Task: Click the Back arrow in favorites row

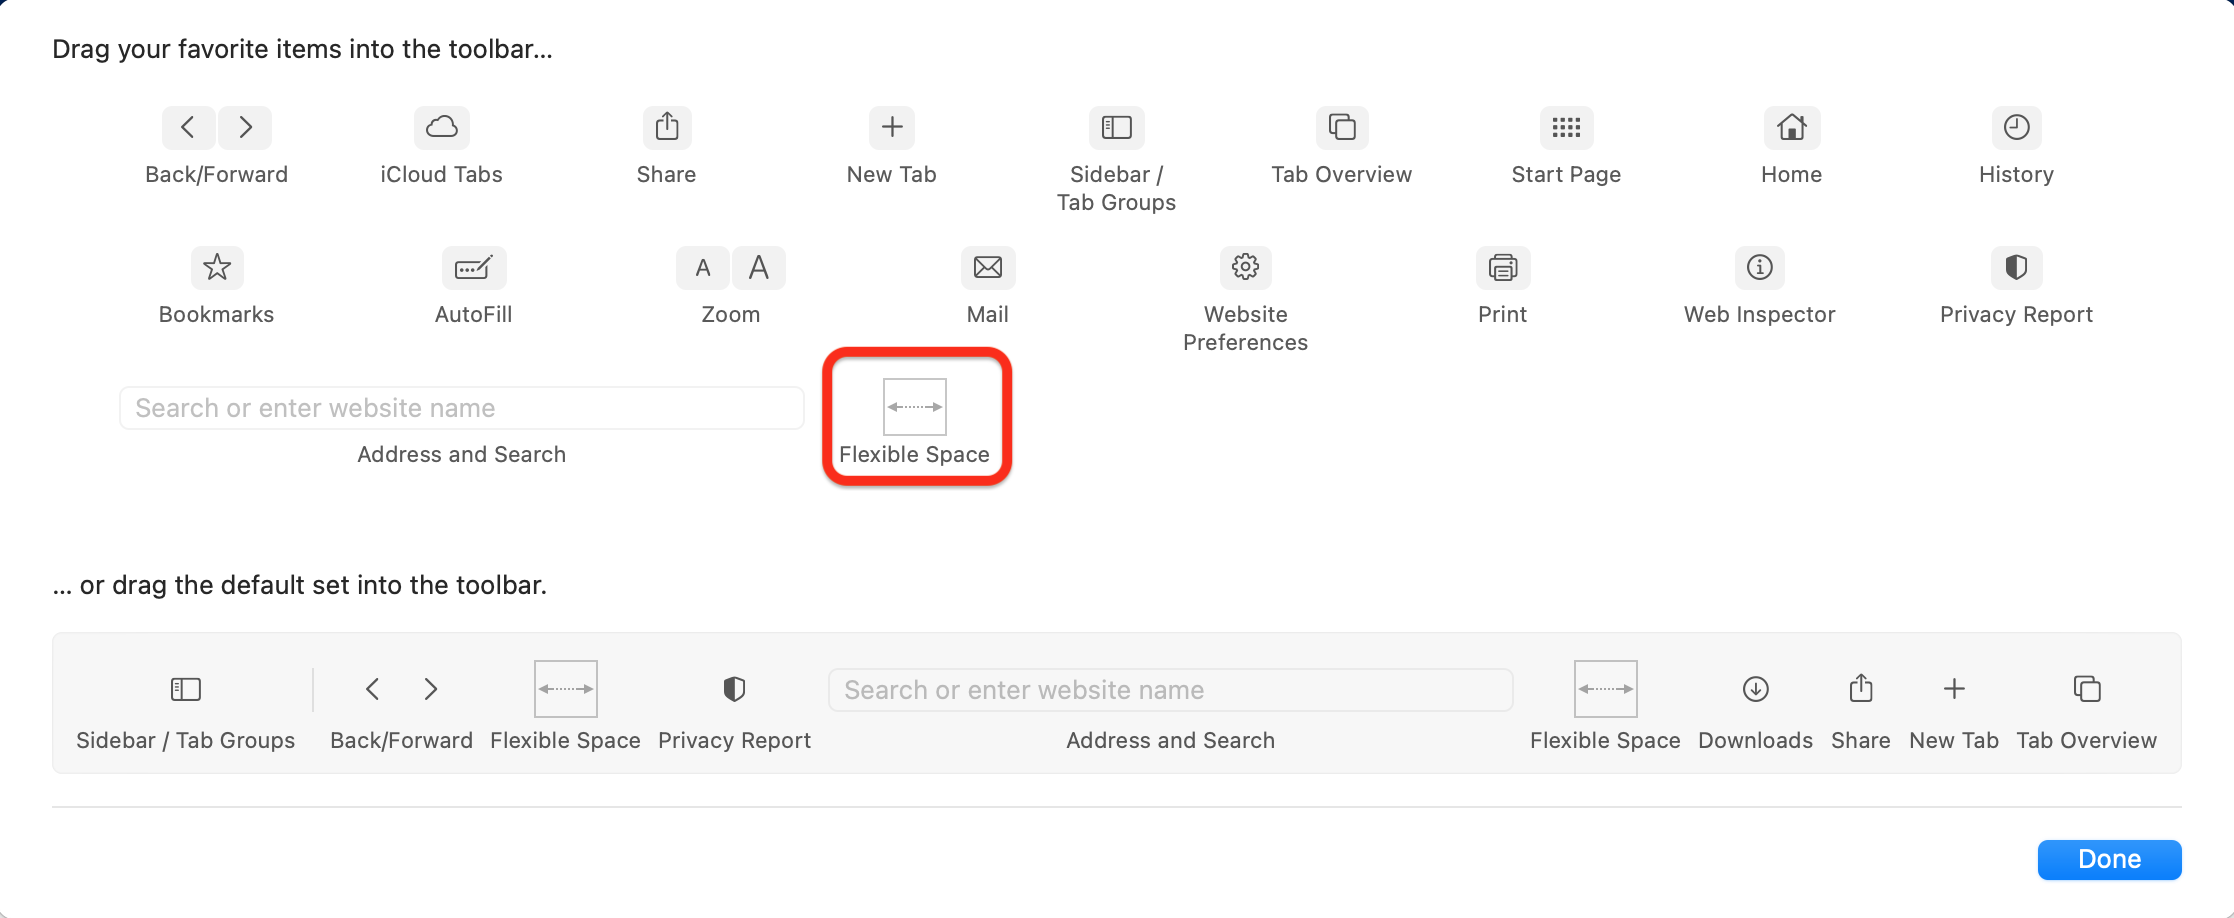Action: 188,127
